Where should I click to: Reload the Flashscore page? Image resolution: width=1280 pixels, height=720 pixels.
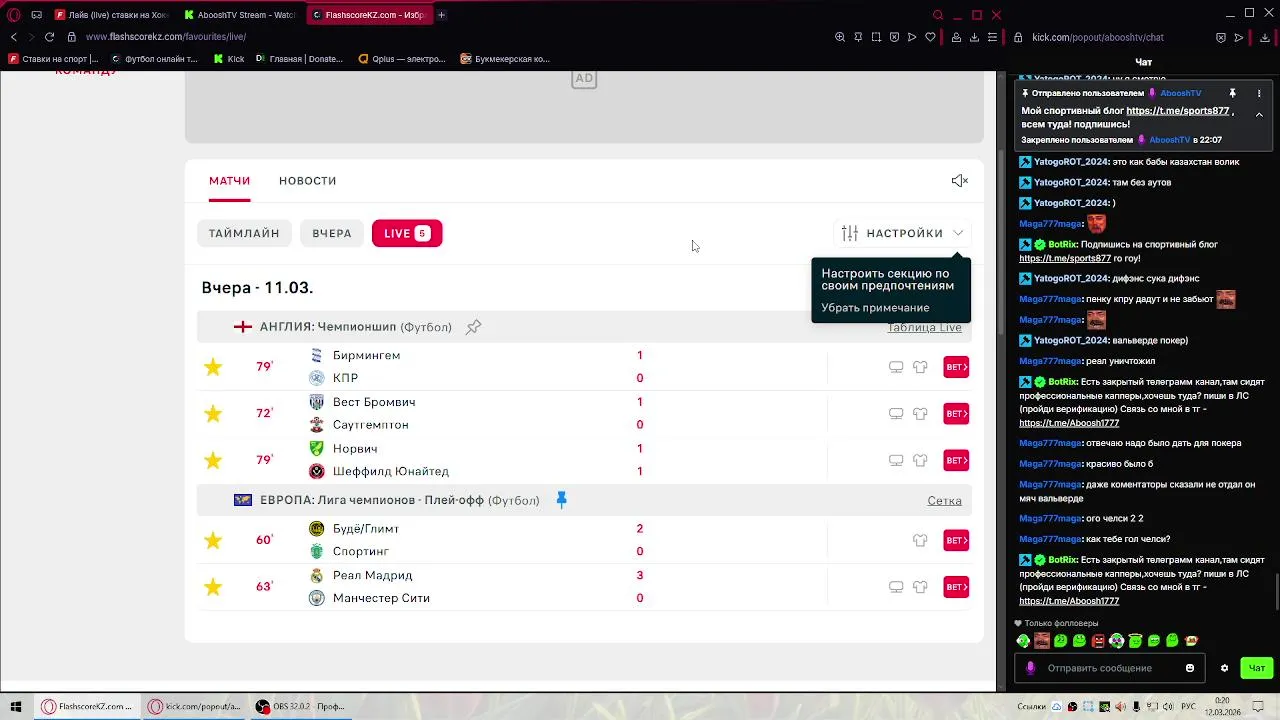click(x=49, y=37)
